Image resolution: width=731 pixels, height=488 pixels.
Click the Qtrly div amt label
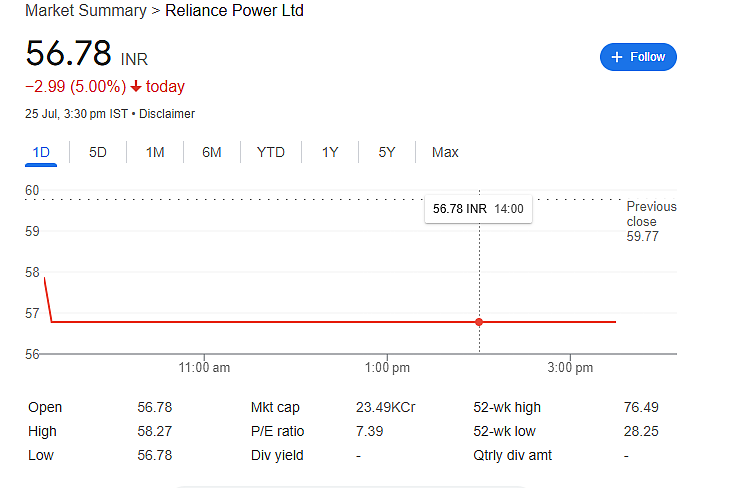512,455
